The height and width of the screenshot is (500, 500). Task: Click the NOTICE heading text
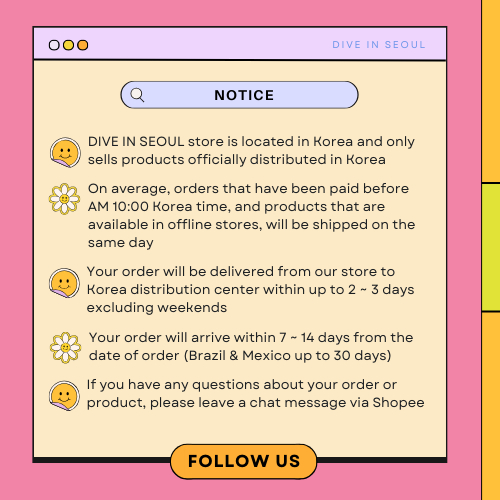point(244,95)
